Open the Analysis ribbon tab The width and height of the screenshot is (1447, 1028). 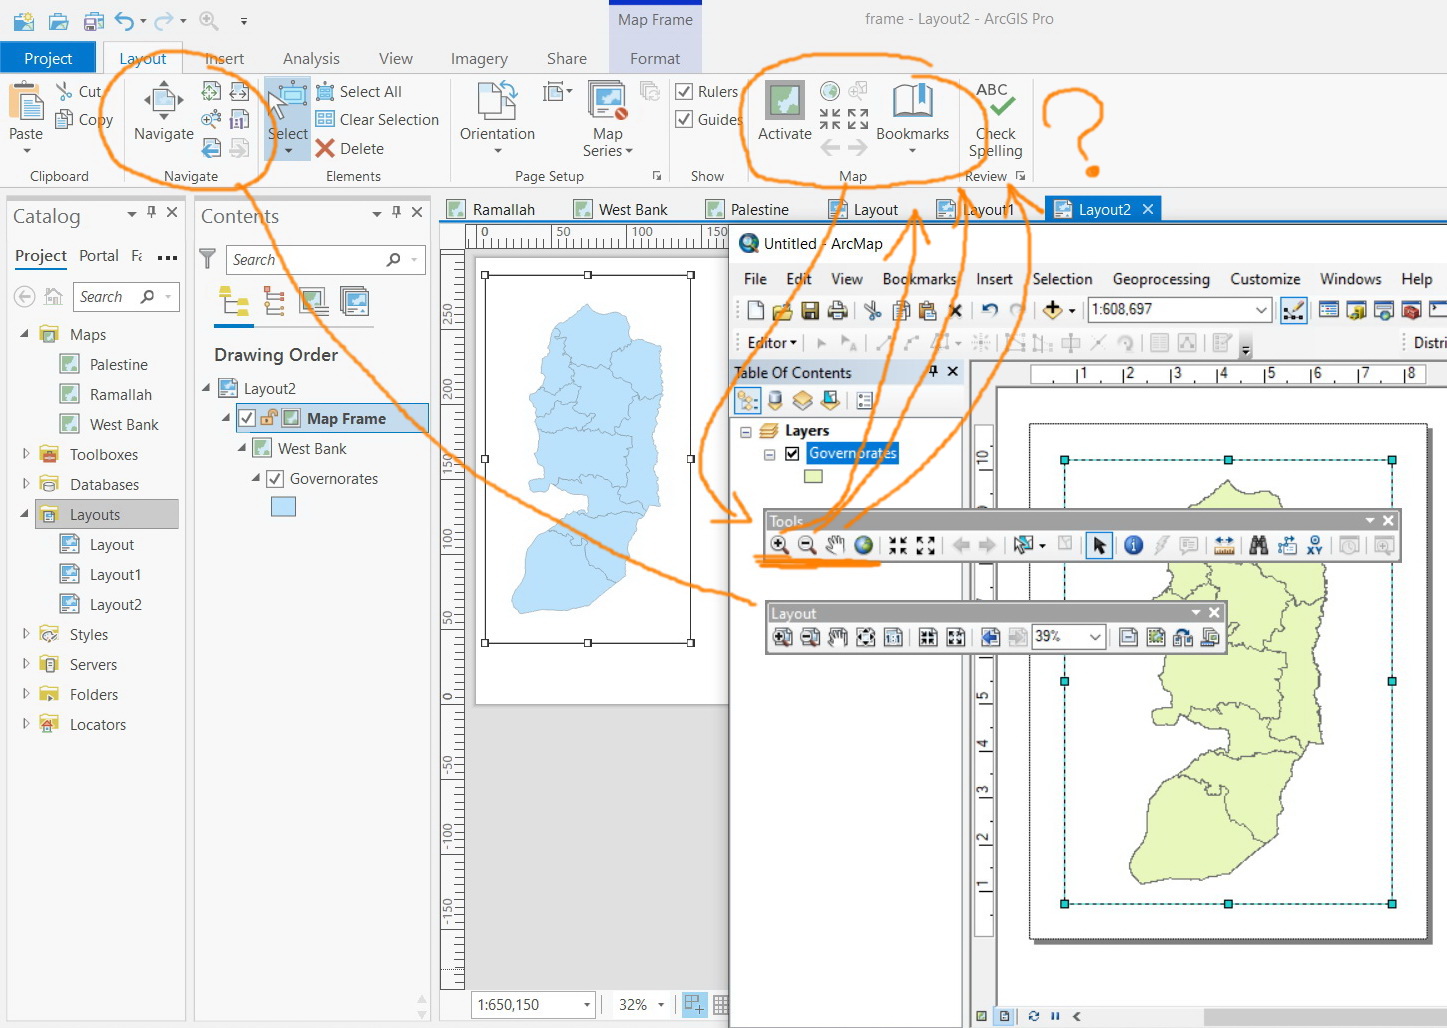pos(311,59)
